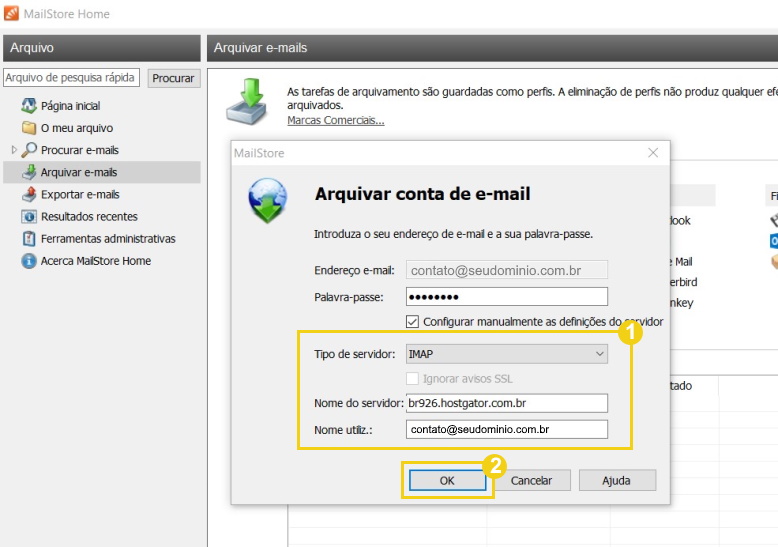Click the Arquivar conta de e-mail heading
778x547 pixels.
tap(423, 194)
